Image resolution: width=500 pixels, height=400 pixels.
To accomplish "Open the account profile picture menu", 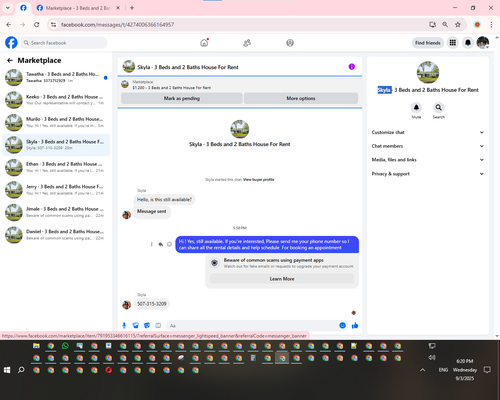I will pos(483,43).
